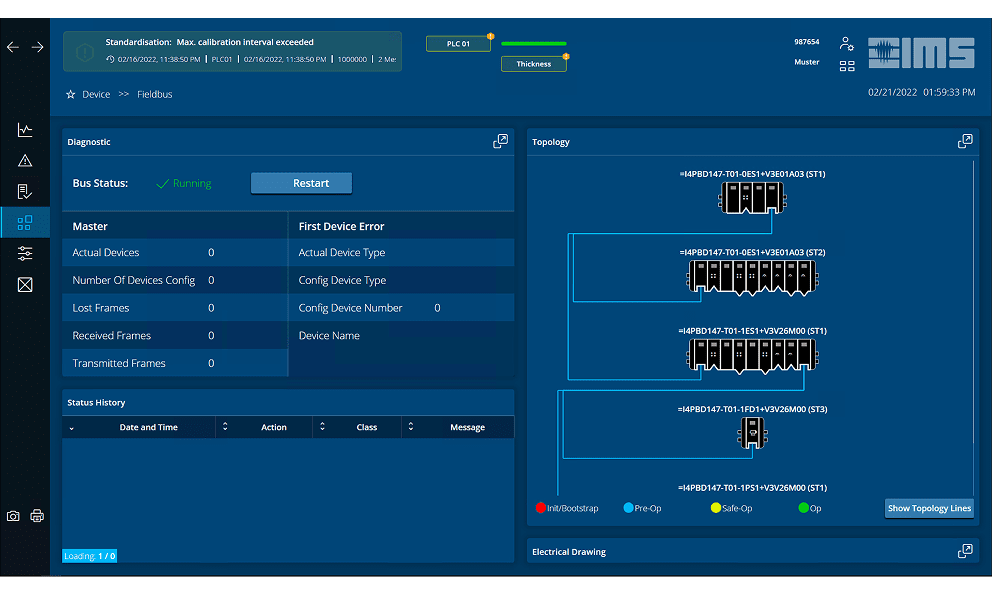The width and height of the screenshot is (992, 595).
Task: Open the alarms warning triangle icon
Action: [x=25, y=161]
